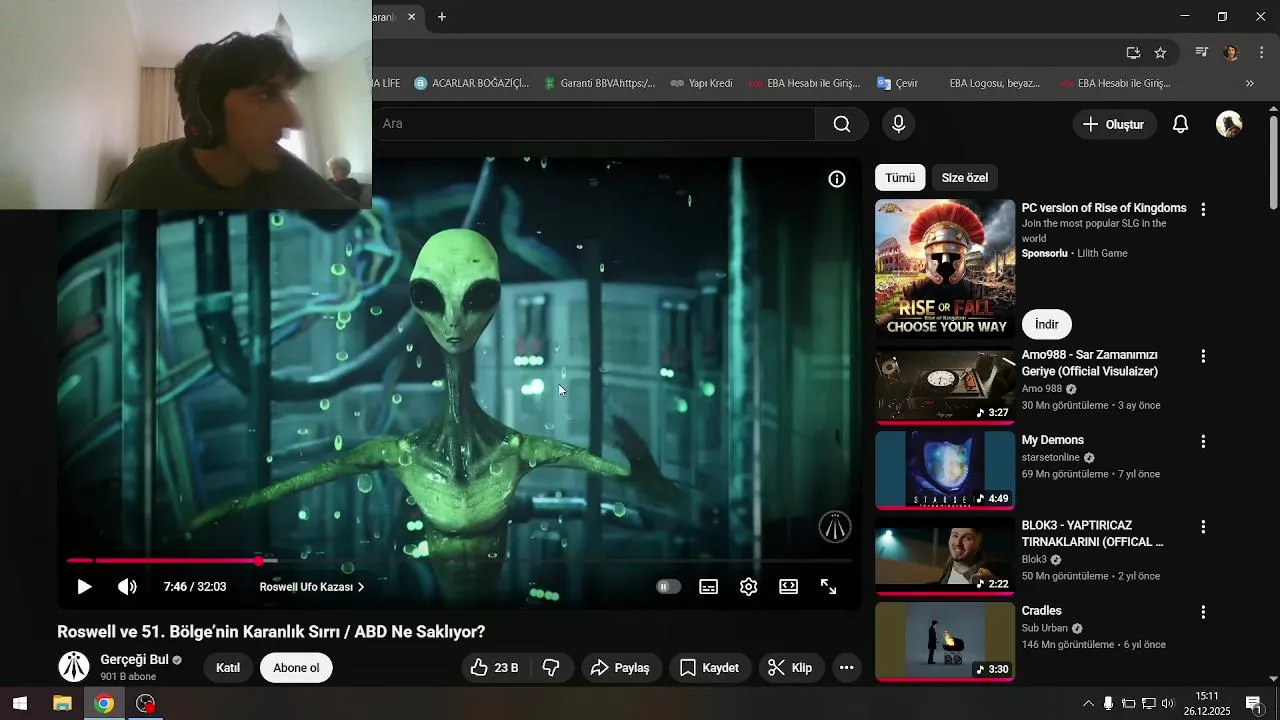Expand the bookmarks bar overflow chevron
Screen dimensions: 1280x720
coord(1249,83)
